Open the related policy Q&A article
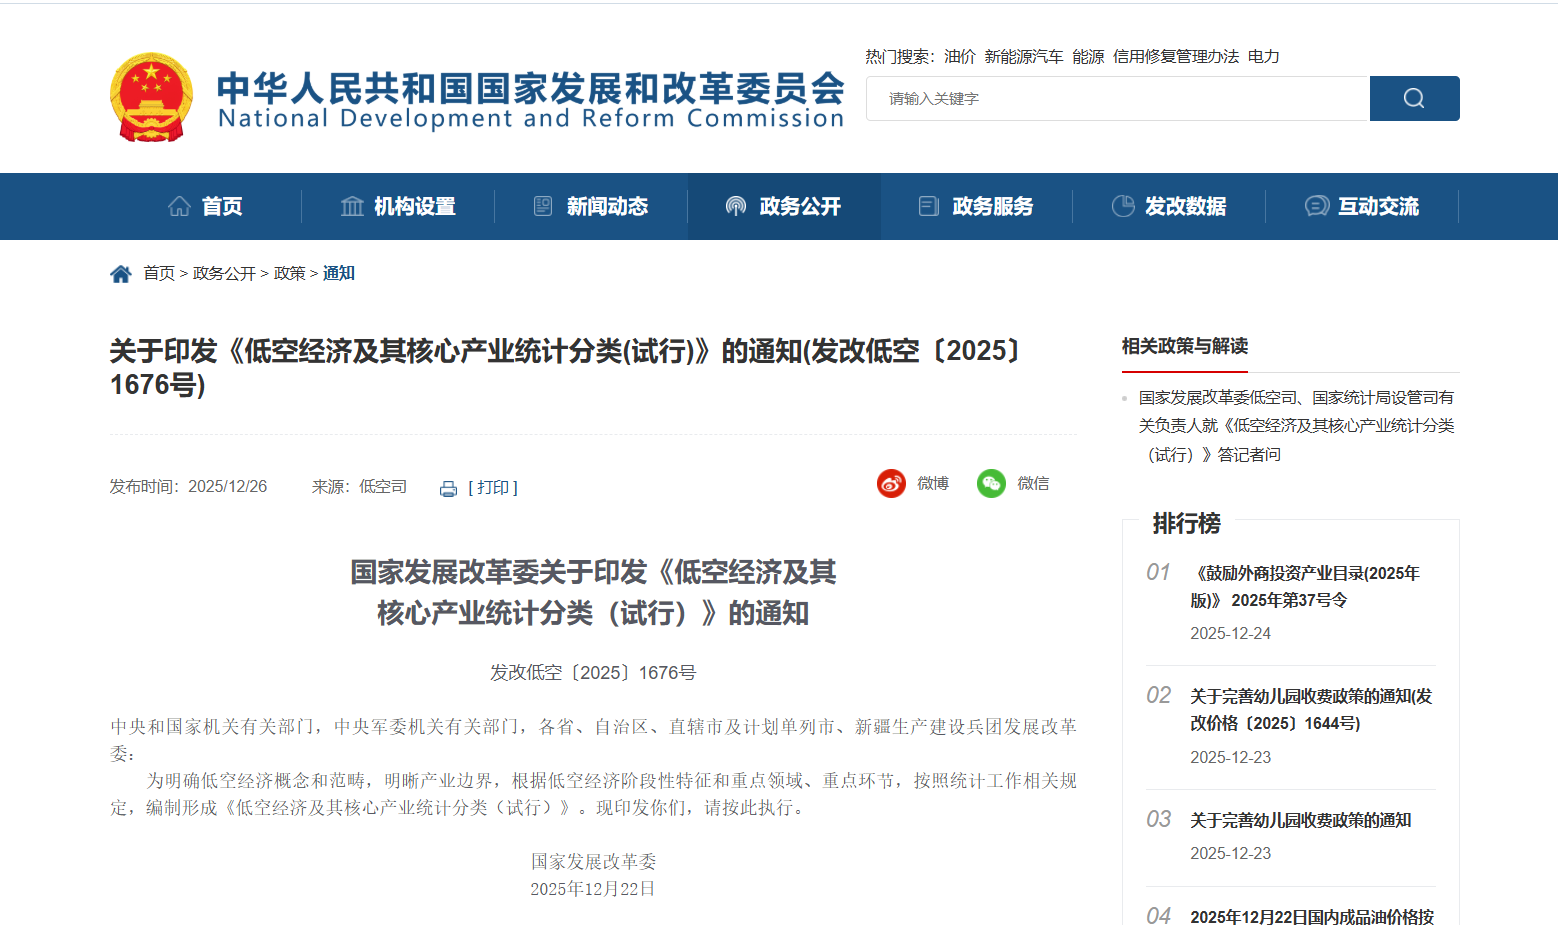 tap(1295, 424)
